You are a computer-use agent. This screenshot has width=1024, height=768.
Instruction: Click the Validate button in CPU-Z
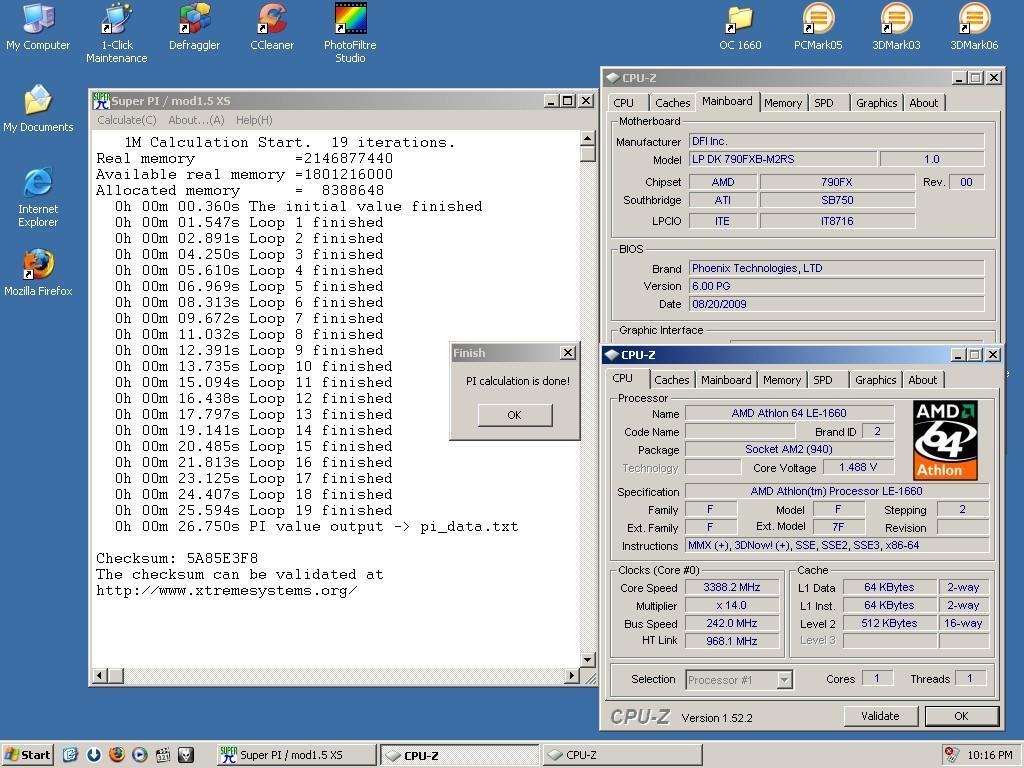pyautogui.click(x=880, y=716)
